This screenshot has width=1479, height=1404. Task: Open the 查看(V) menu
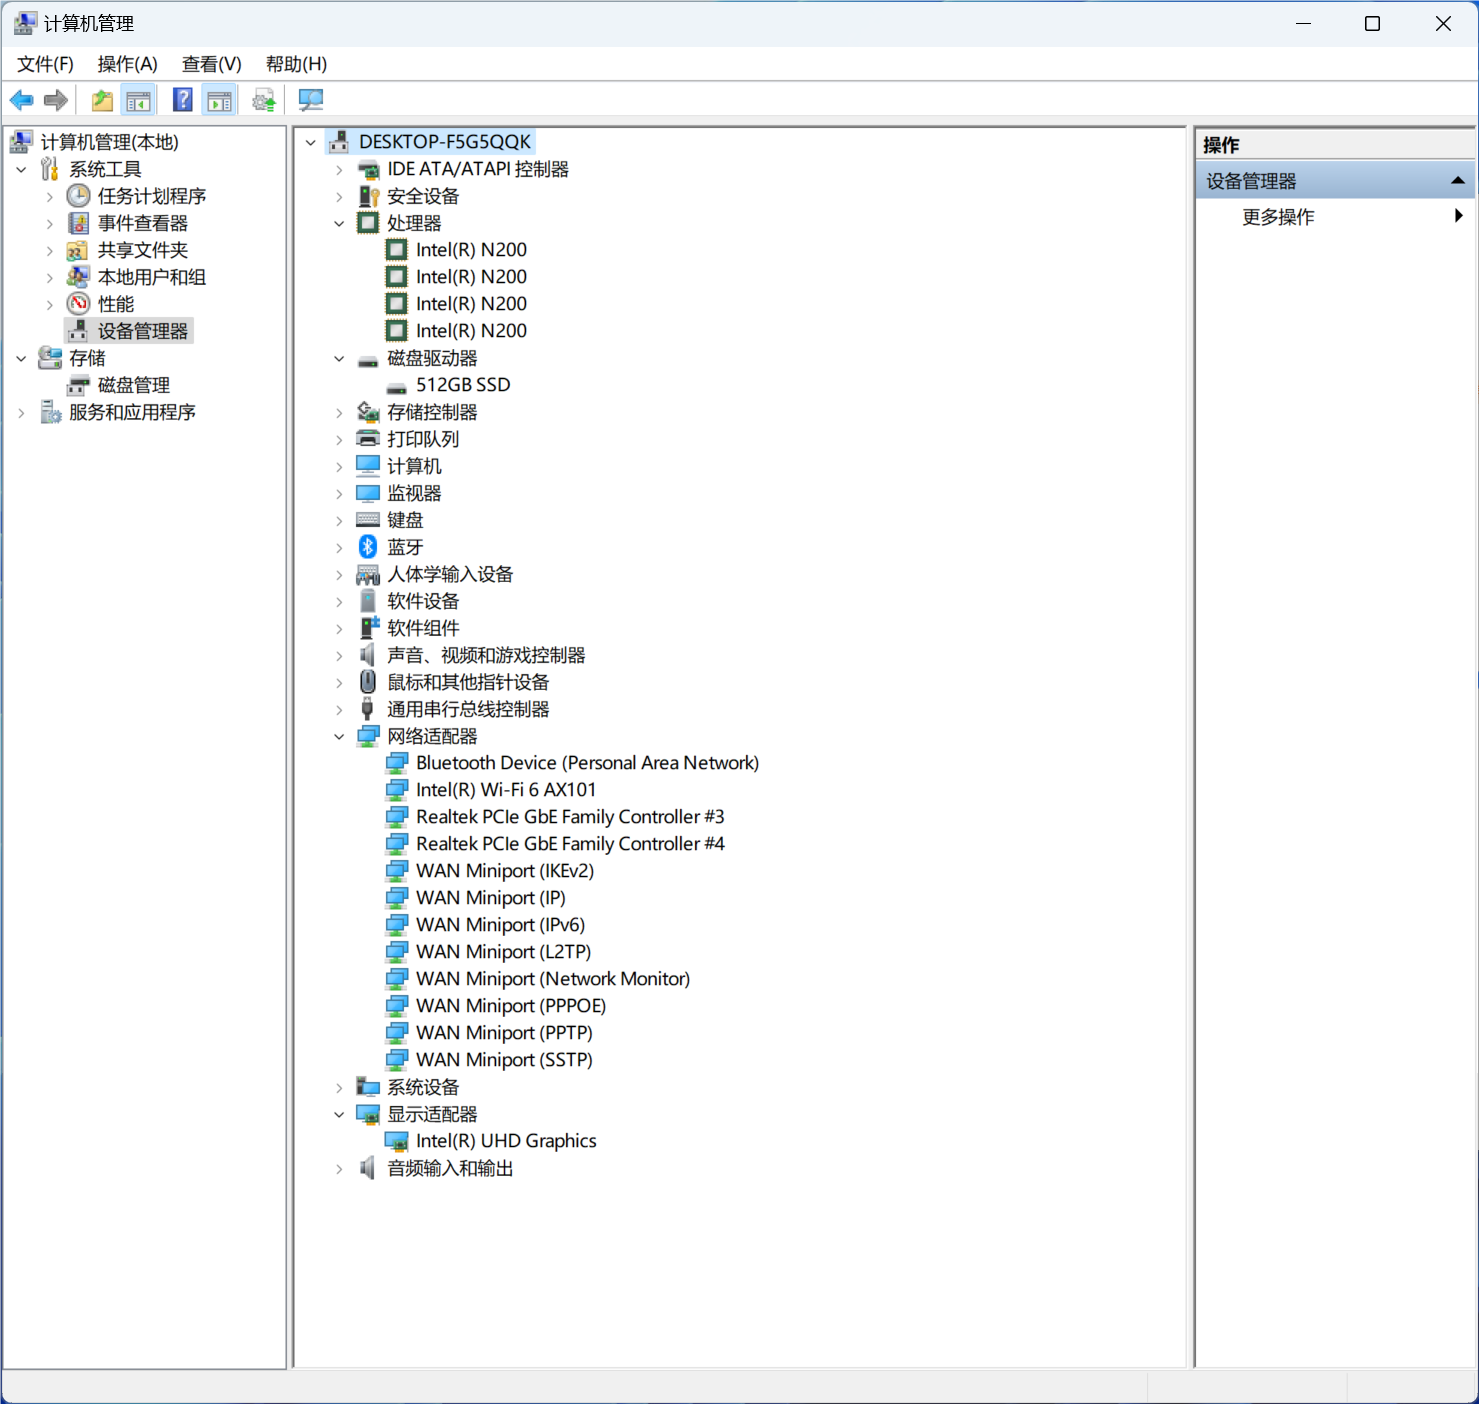point(211,64)
